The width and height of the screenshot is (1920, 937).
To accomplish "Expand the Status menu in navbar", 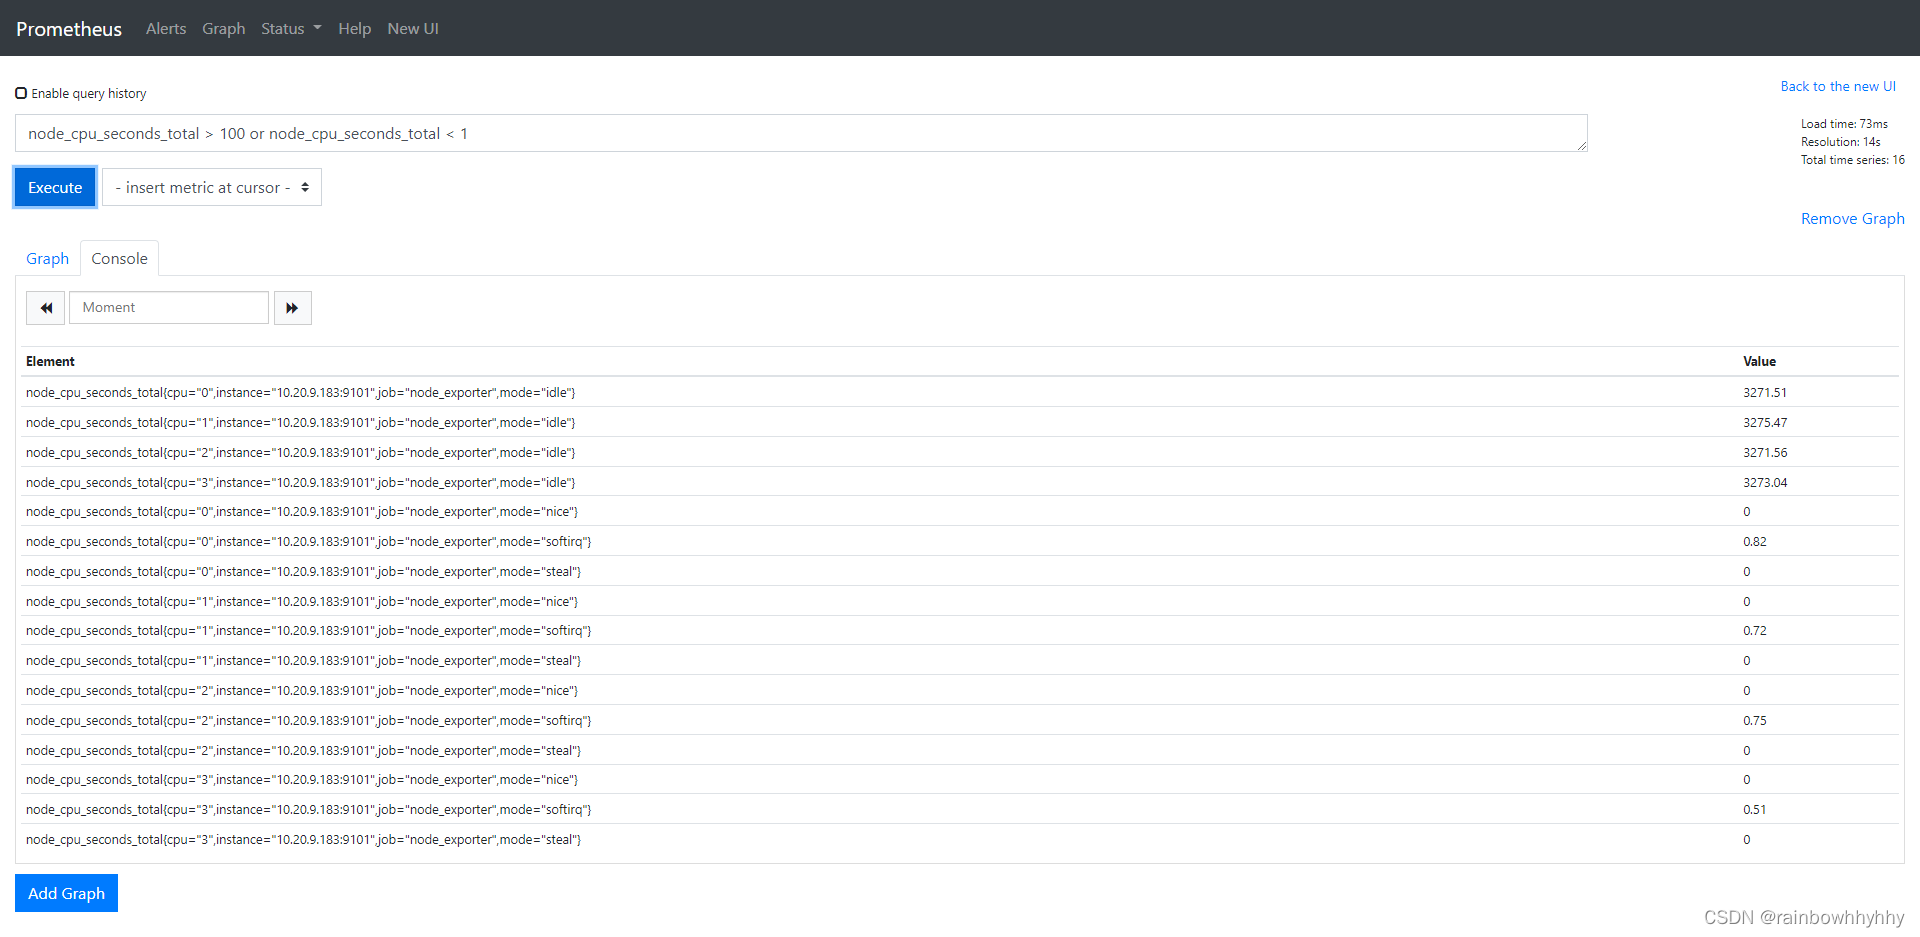I will pos(291,28).
